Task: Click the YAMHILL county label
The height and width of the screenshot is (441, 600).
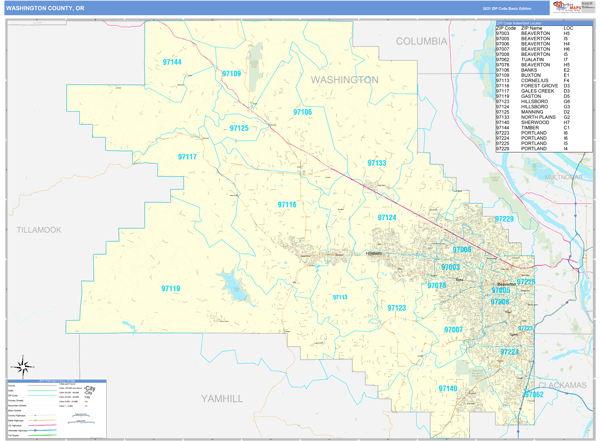Action: [222, 399]
